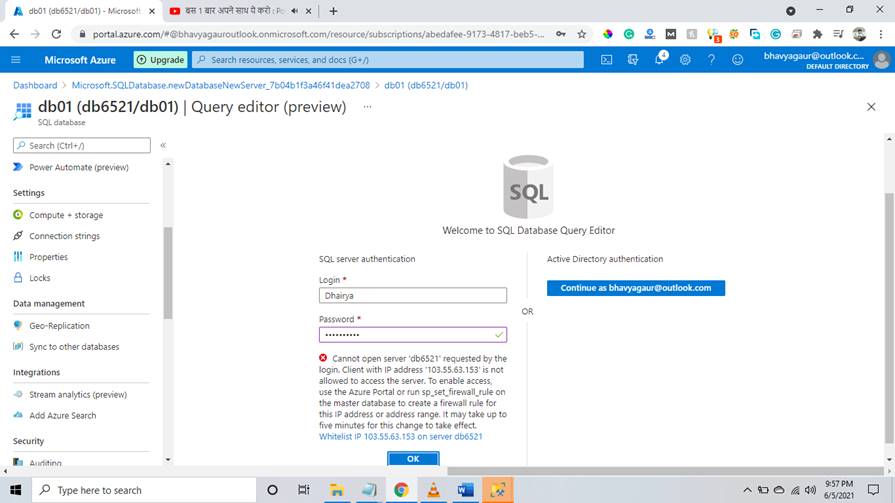Open Add Azure Search
The width and height of the screenshot is (895, 503).
(63, 416)
